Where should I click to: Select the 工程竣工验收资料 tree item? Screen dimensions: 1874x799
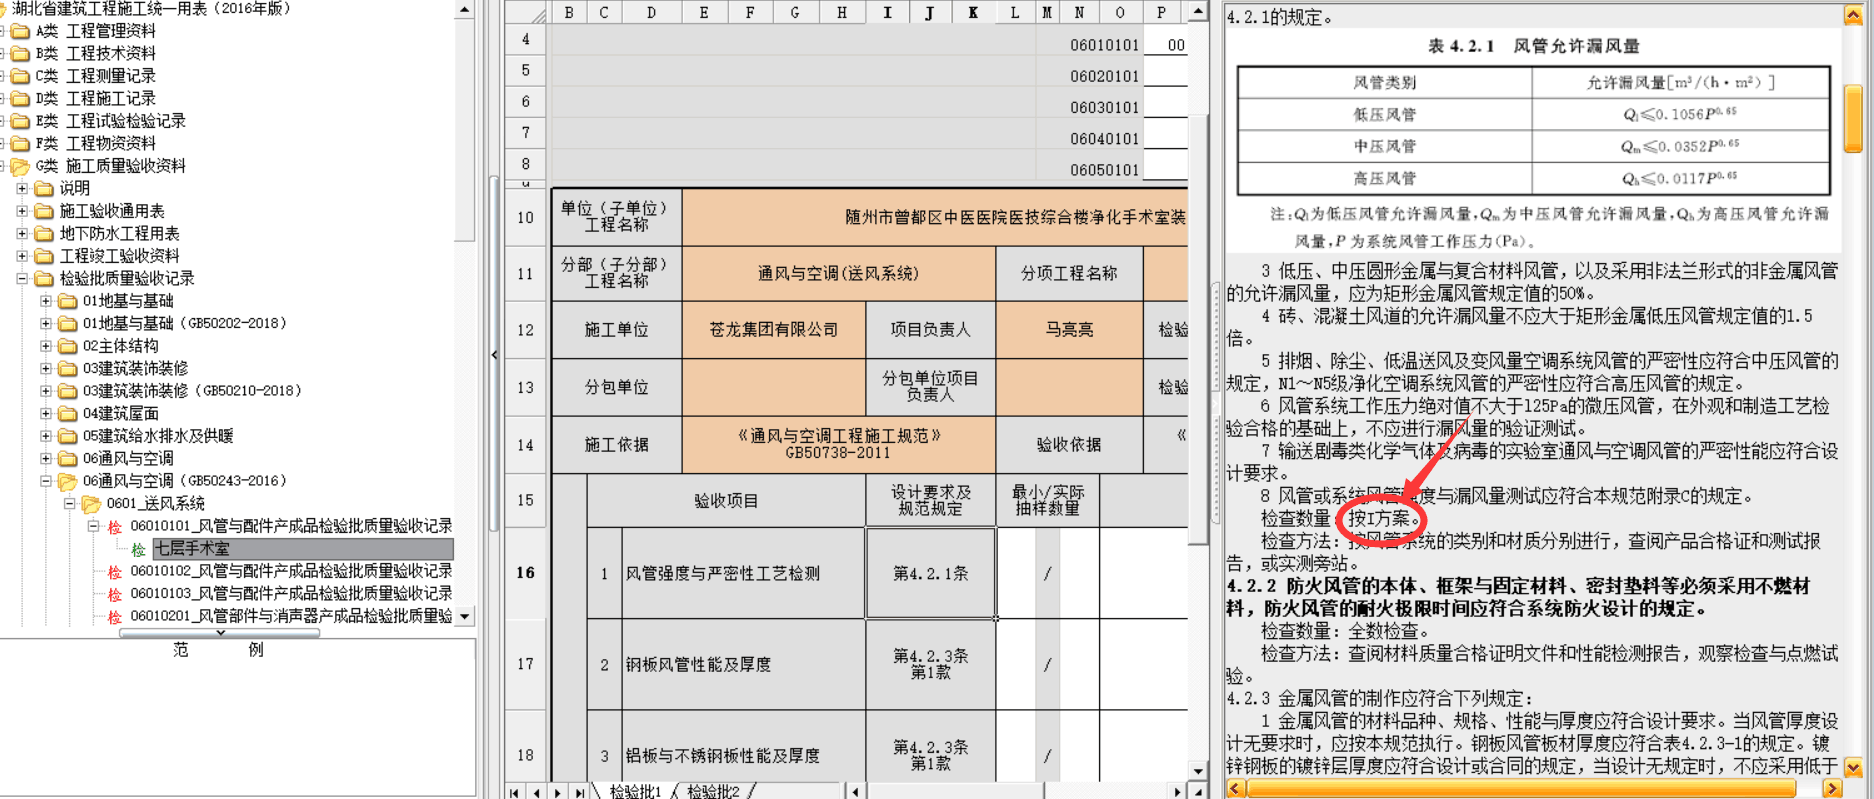120,256
